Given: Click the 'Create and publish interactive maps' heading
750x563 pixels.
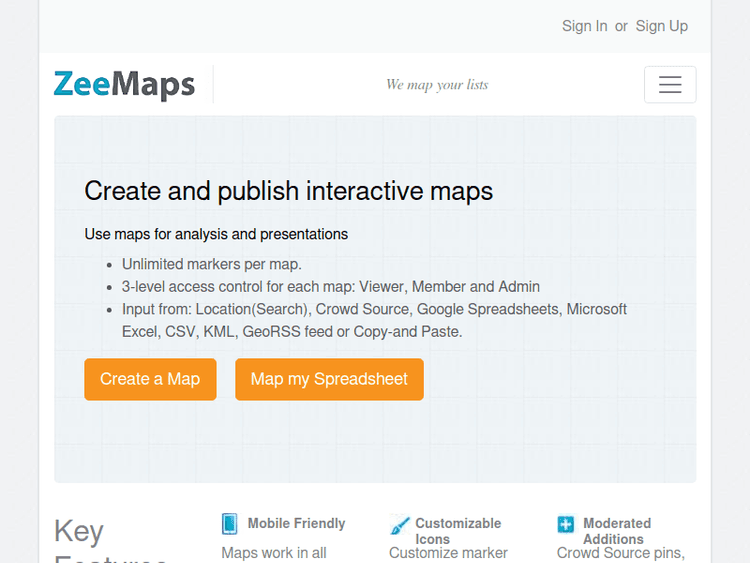Looking at the screenshot, I should (288, 191).
